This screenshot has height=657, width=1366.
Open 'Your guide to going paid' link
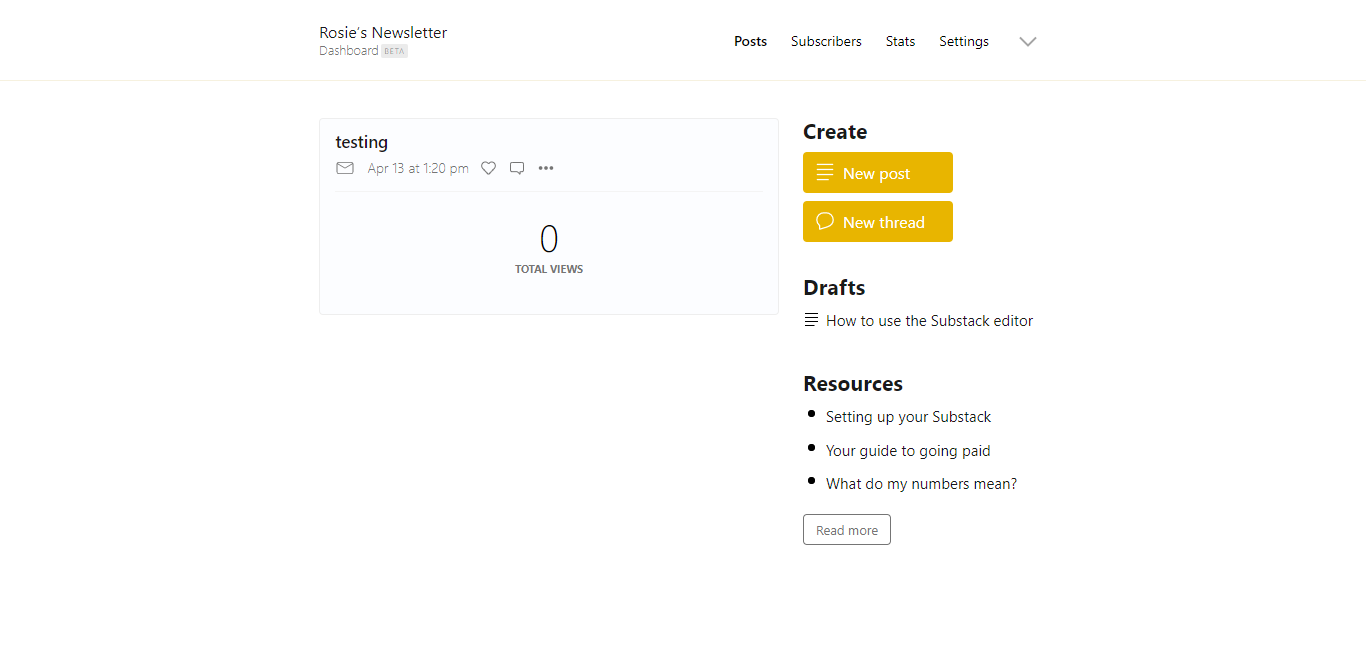[908, 451]
